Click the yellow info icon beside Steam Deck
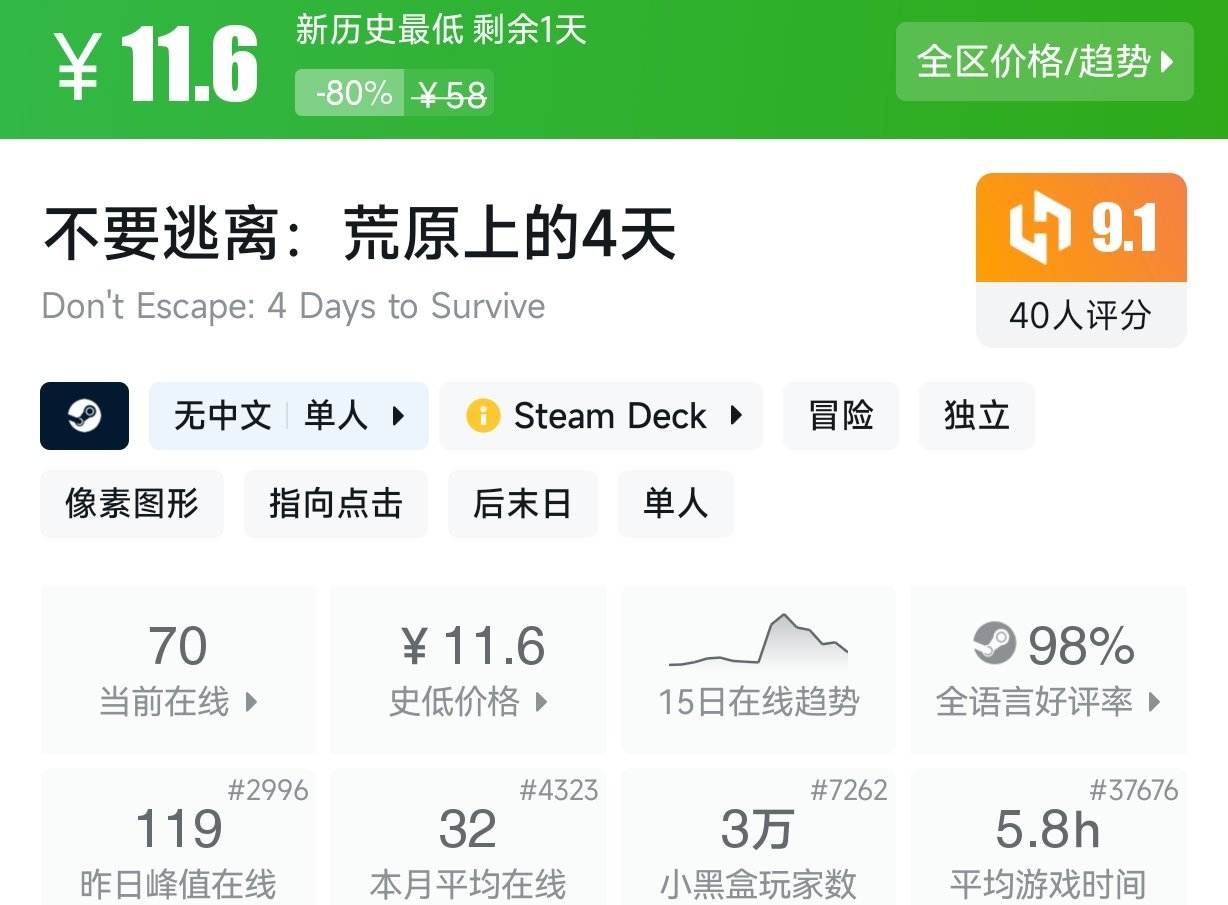 (483, 416)
